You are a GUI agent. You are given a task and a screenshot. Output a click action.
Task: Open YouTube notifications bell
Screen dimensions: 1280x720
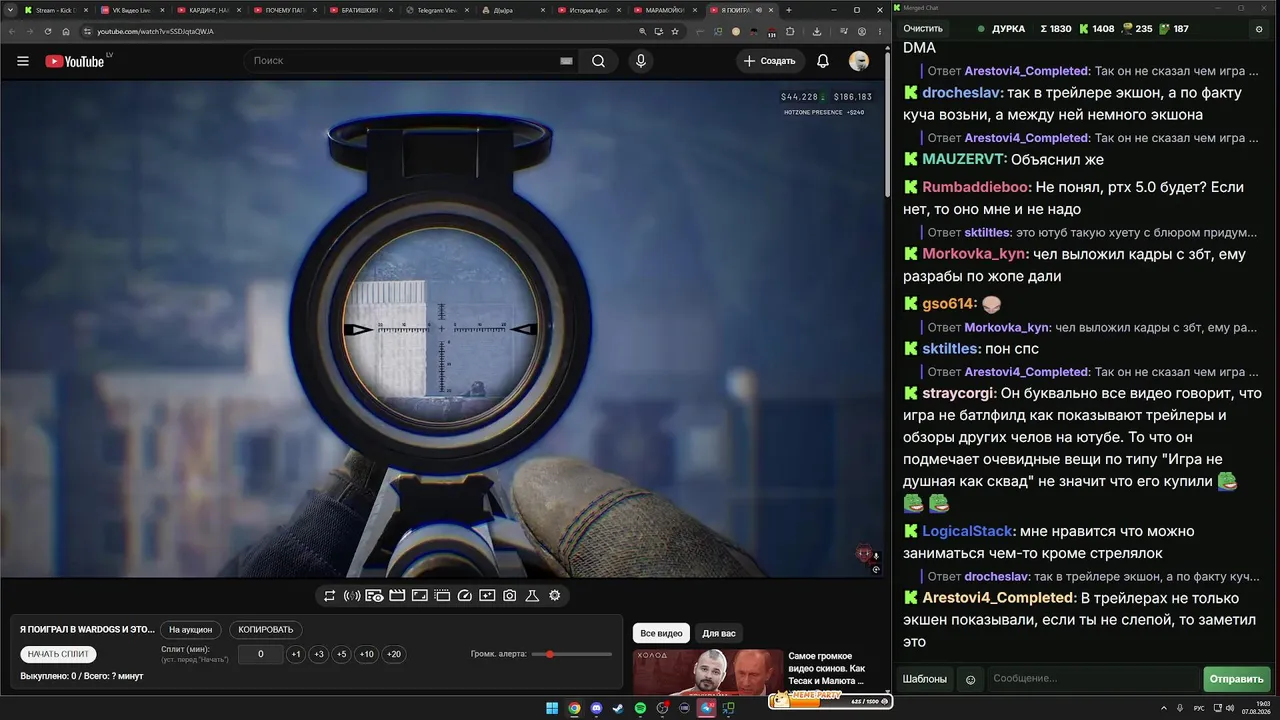pyautogui.click(x=823, y=61)
